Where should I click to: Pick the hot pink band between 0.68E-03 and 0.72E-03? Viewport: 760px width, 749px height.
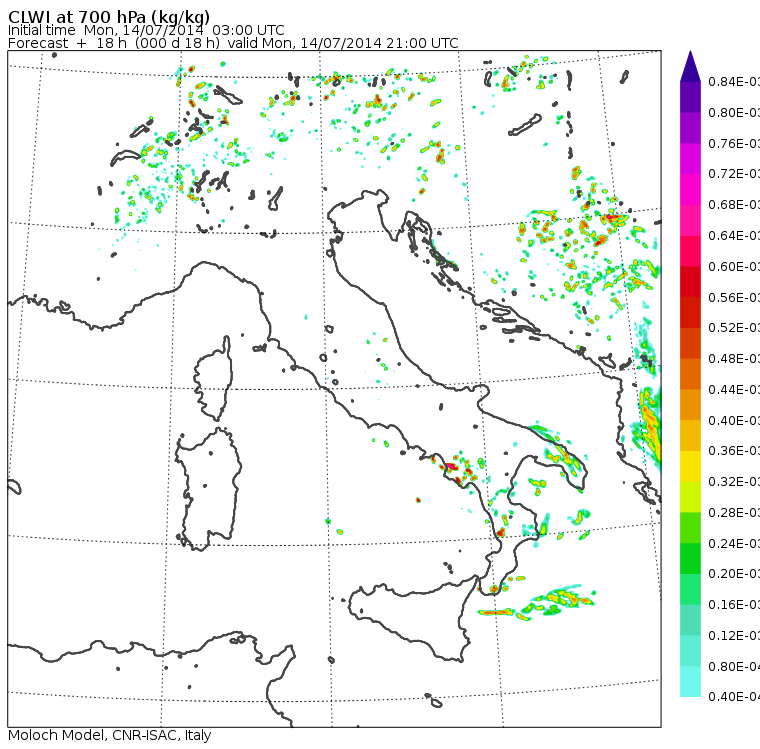(x=690, y=190)
